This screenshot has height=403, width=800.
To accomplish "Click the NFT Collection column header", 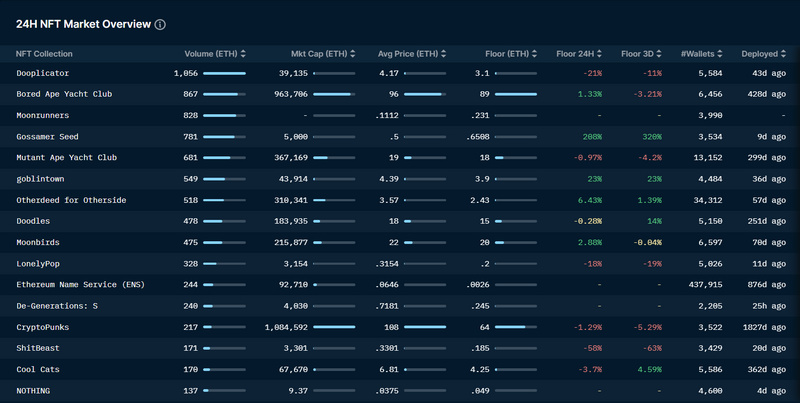I will (45, 54).
